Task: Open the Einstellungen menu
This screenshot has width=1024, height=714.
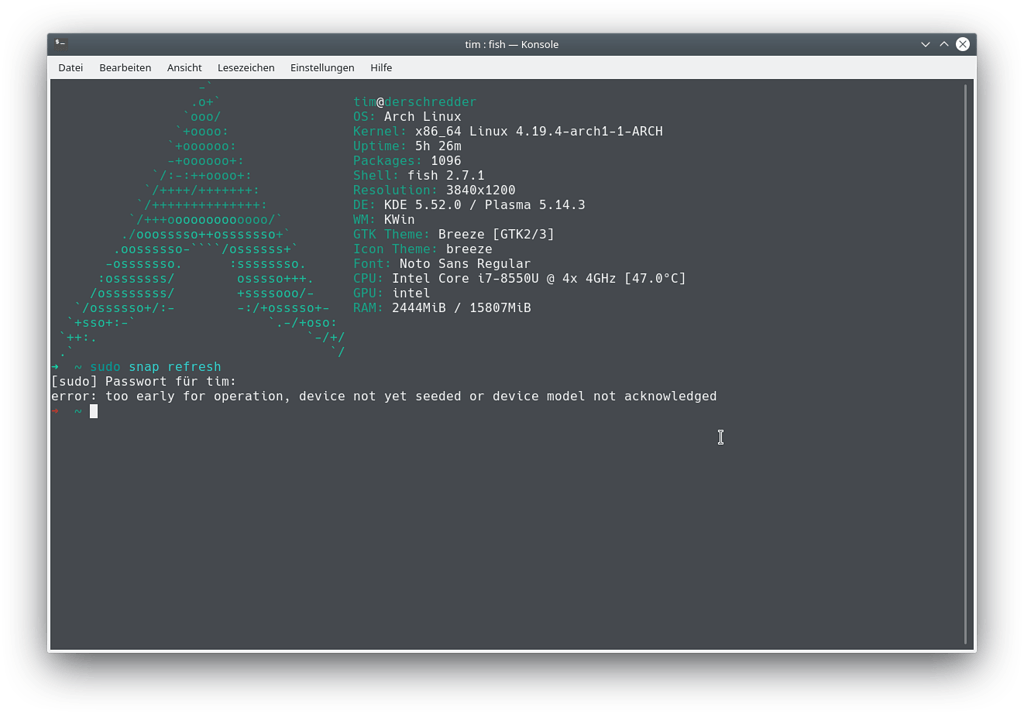Action: [322, 68]
